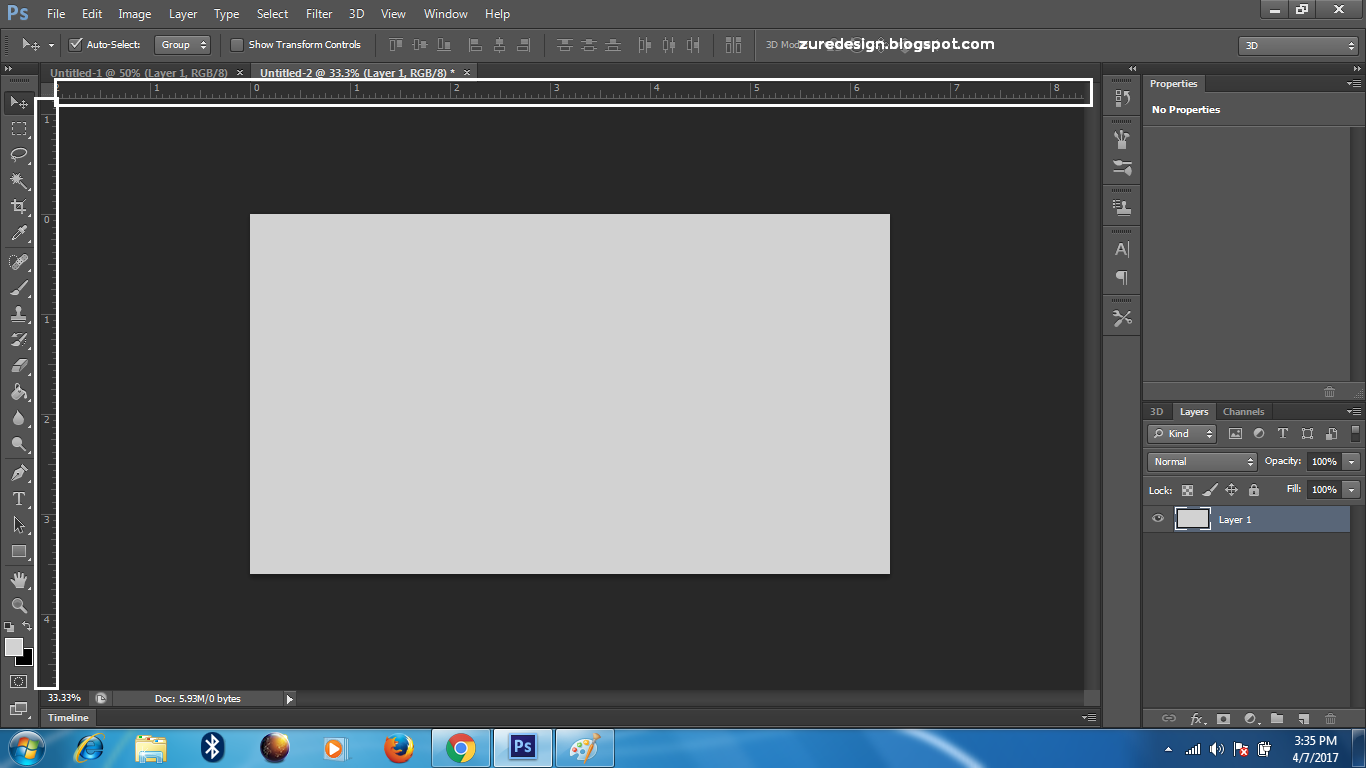1366x768 pixels.
Task: Select the Lasso tool
Action: (18, 154)
